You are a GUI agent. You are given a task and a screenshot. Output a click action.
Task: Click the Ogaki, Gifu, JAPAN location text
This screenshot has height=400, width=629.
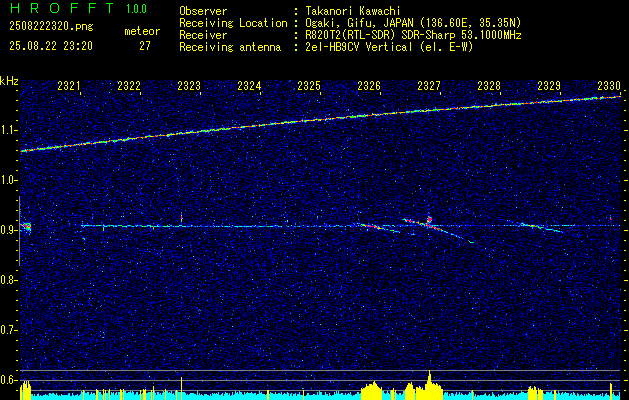tap(413, 23)
